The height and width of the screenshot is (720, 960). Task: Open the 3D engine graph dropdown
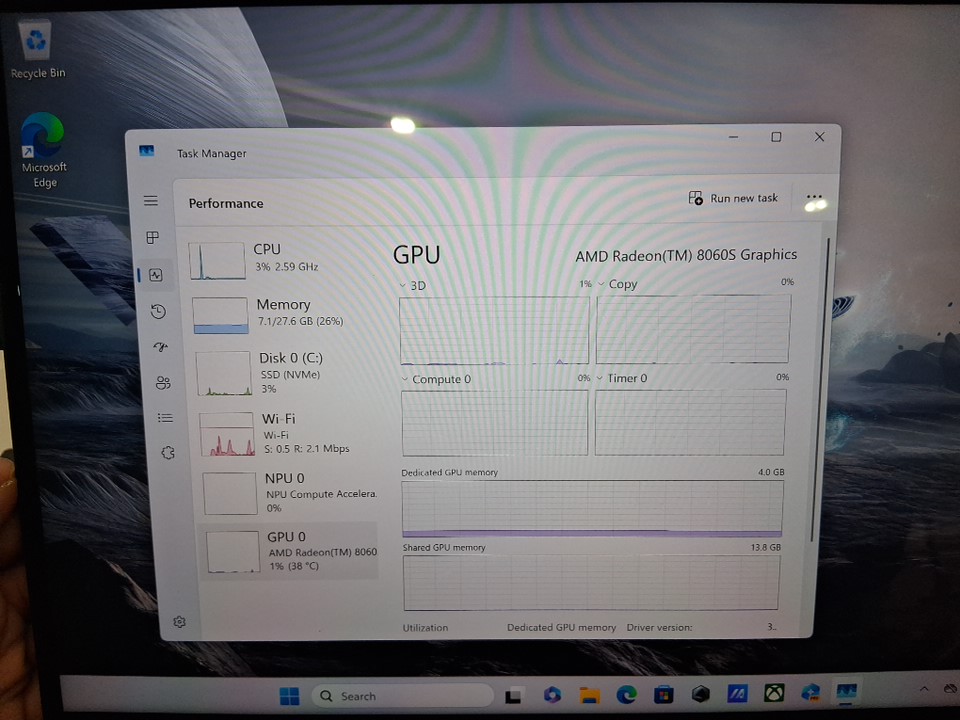point(403,286)
